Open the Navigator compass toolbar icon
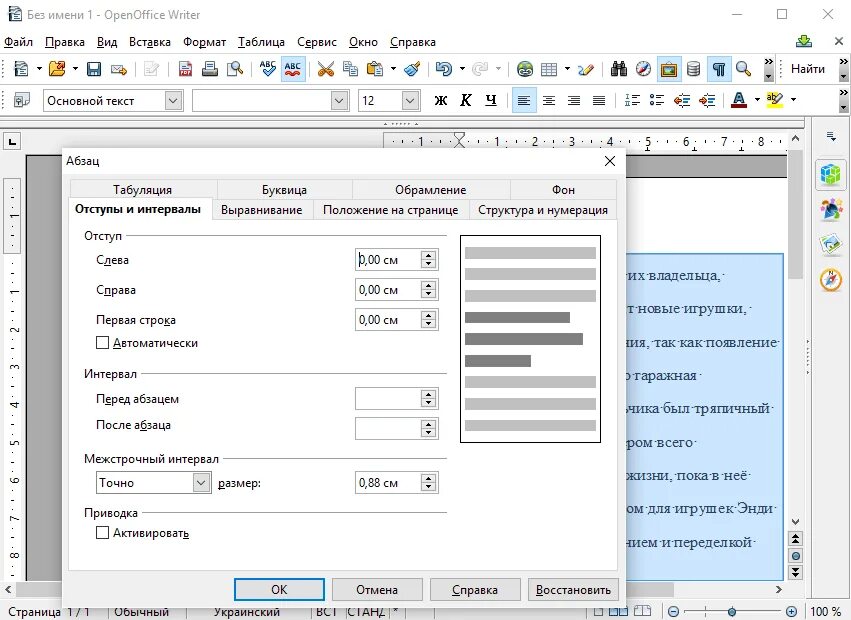 pos(644,69)
